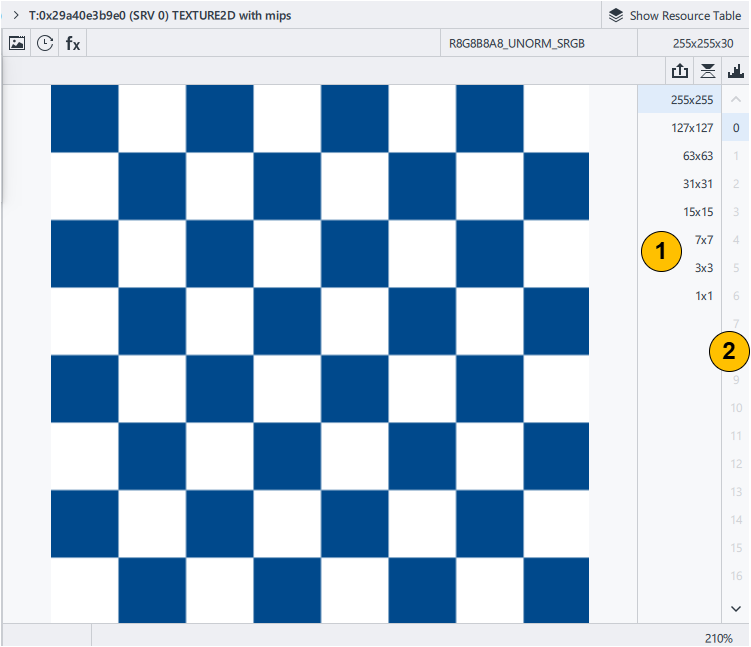751x647 pixels.
Task: Select the 127x127 mip level
Action: pyautogui.click(x=691, y=128)
